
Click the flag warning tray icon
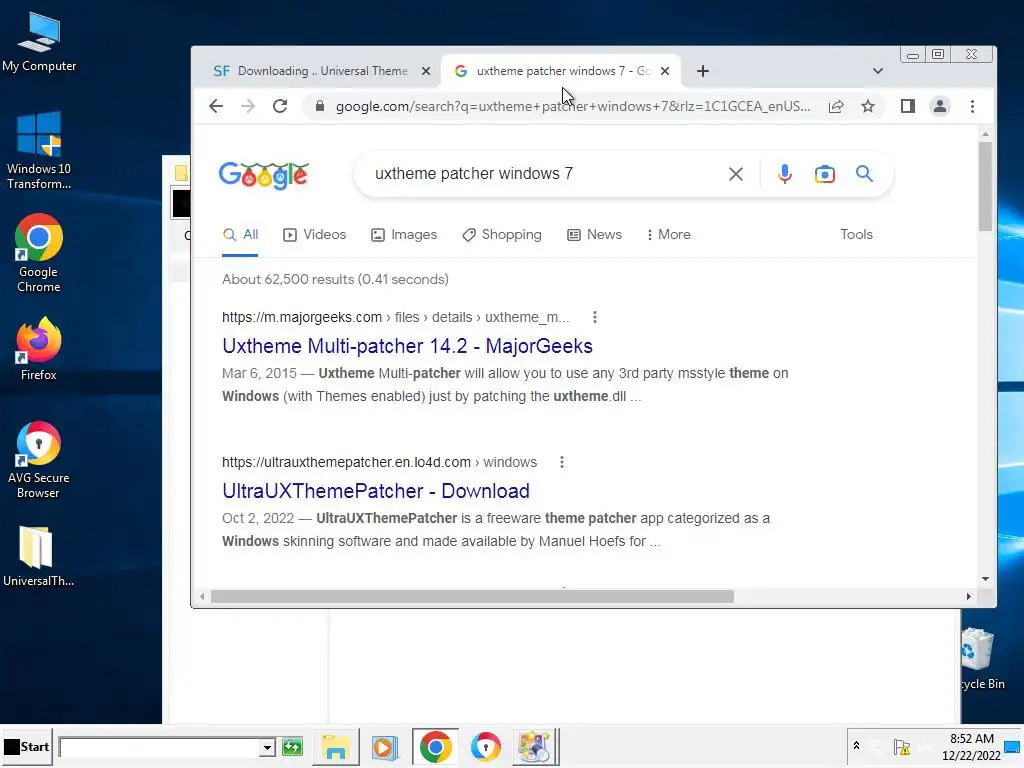click(902, 747)
